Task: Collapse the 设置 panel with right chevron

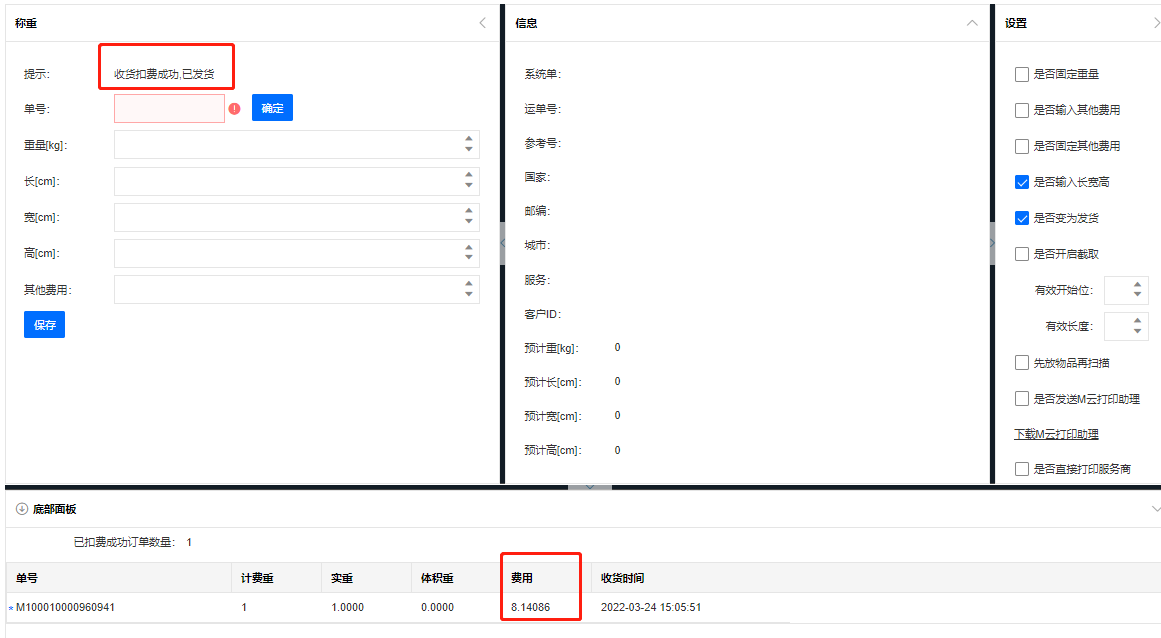Action: [x=1157, y=23]
